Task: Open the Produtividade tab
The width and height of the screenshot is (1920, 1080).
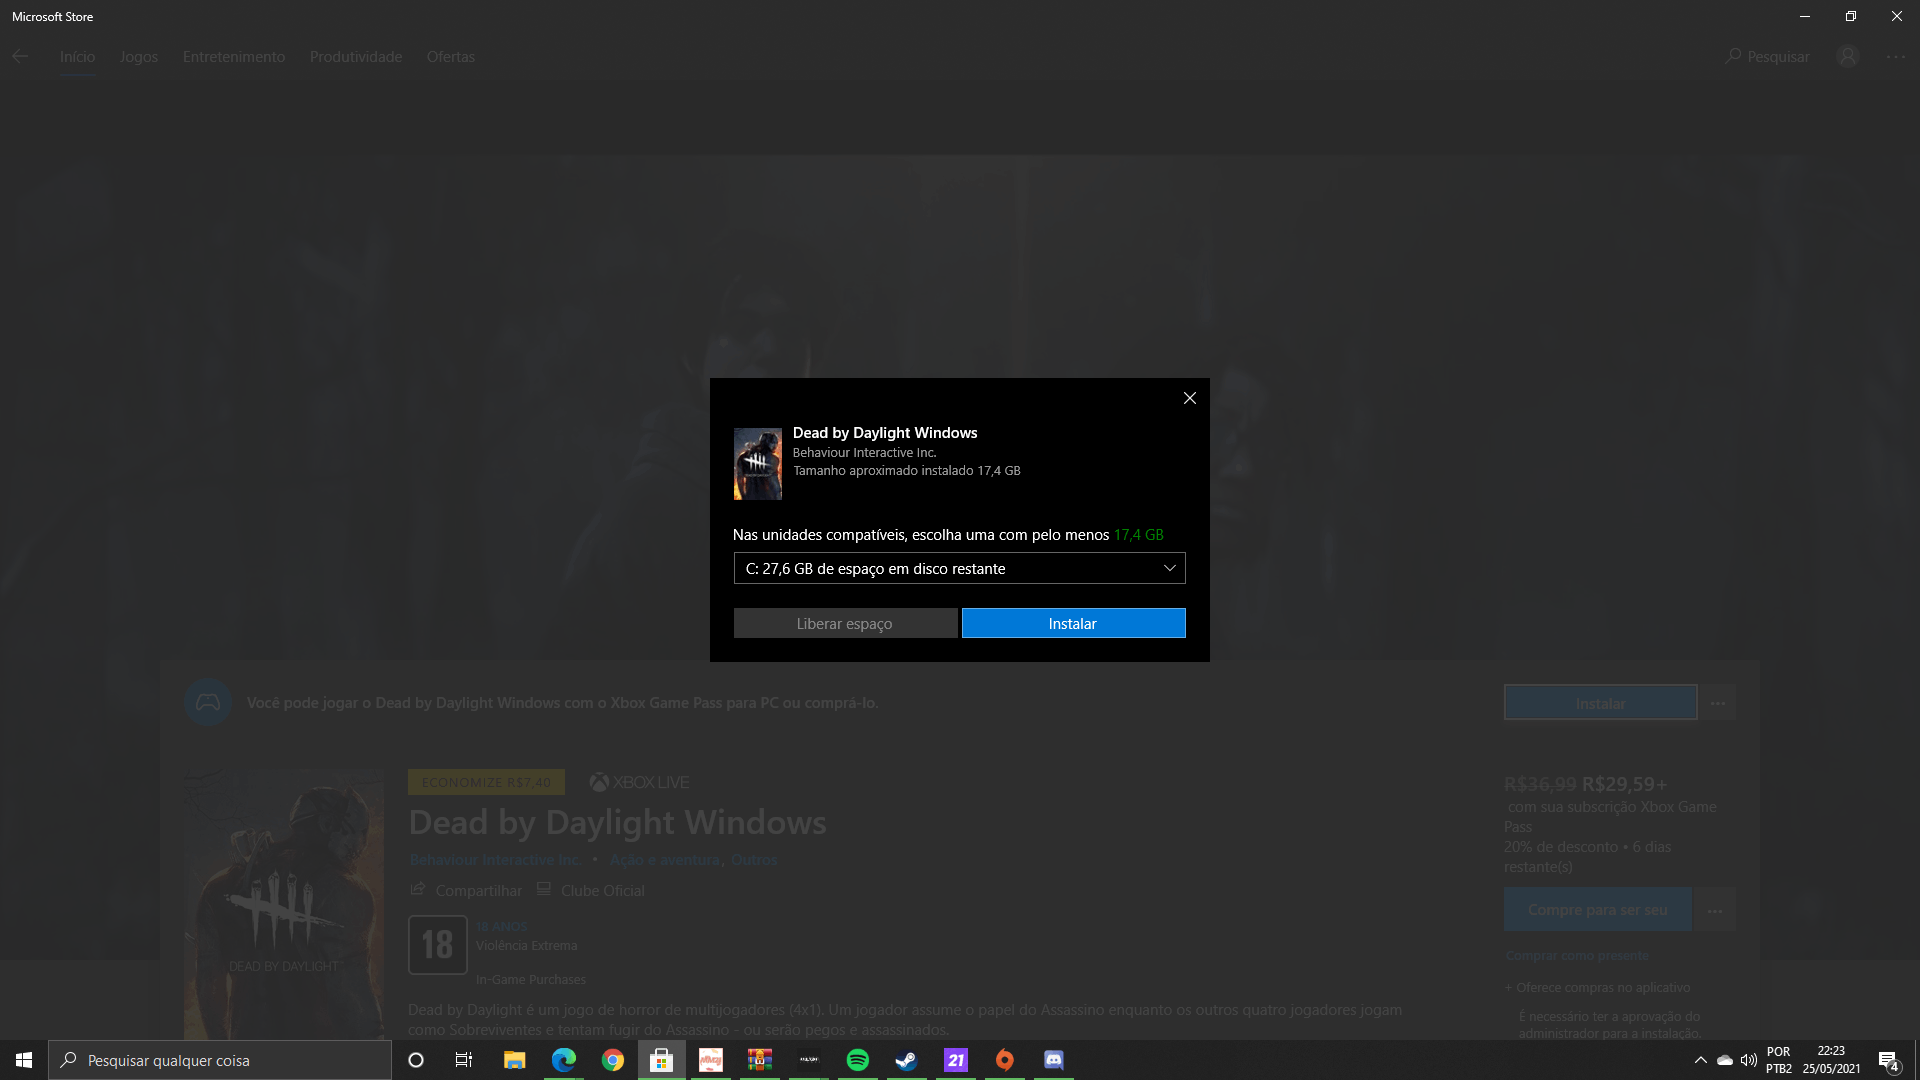Action: (x=355, y=57)
